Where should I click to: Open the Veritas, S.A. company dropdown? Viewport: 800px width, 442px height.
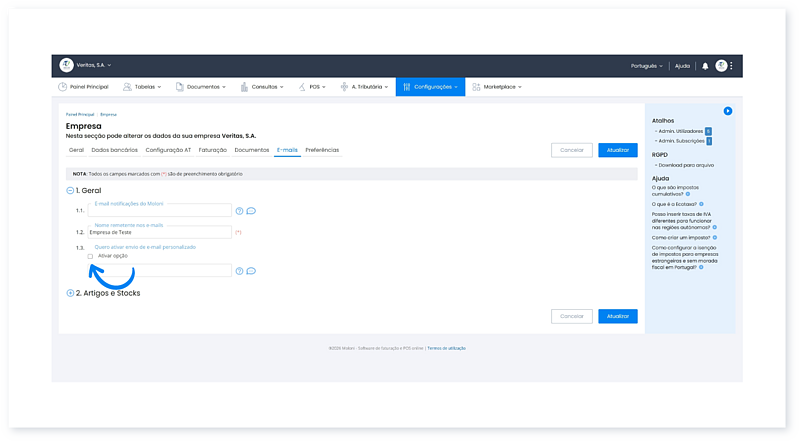(x=94, y=65)
